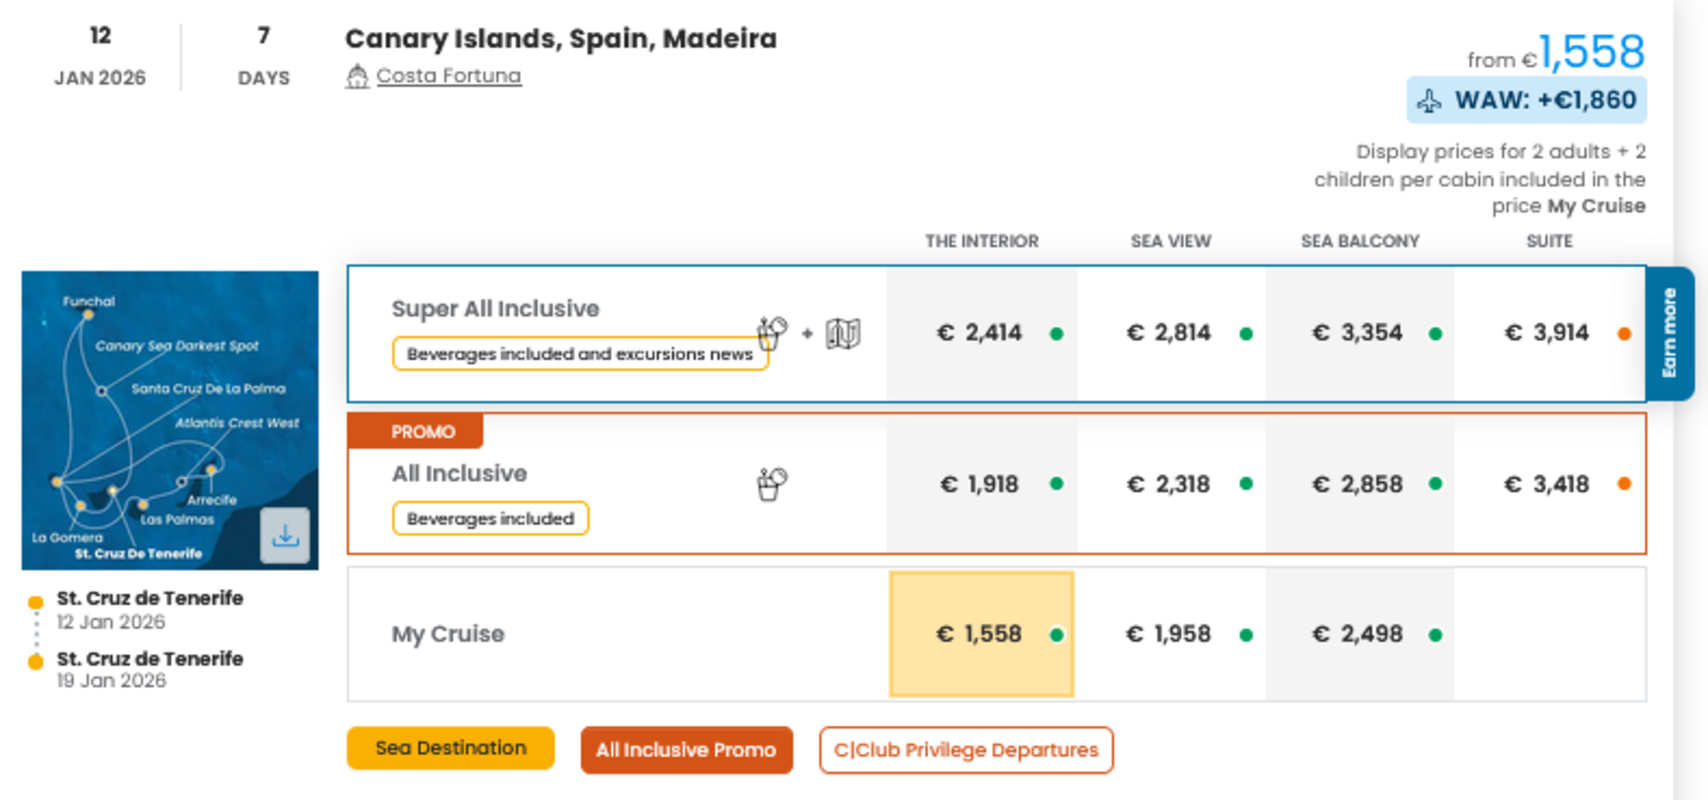Select the Sea Destination tag
1708x800 pixels.
click(450, 748)
